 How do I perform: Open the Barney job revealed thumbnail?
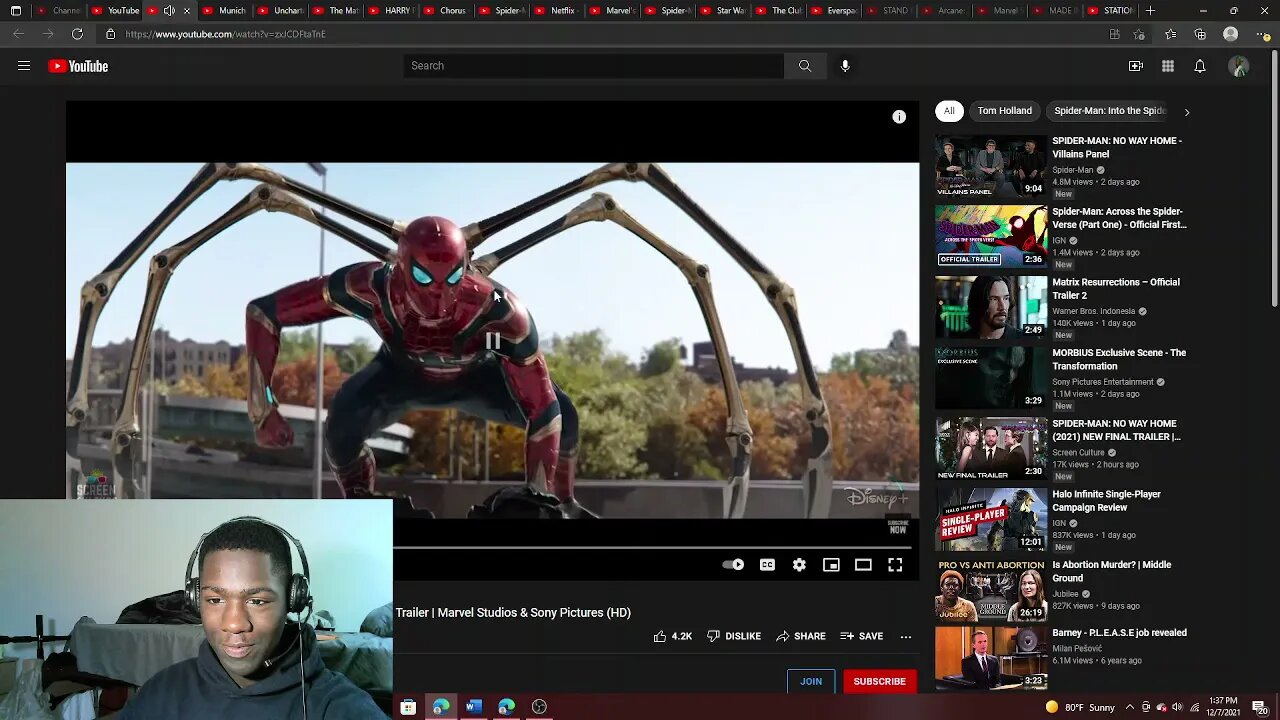coord(991,660)
